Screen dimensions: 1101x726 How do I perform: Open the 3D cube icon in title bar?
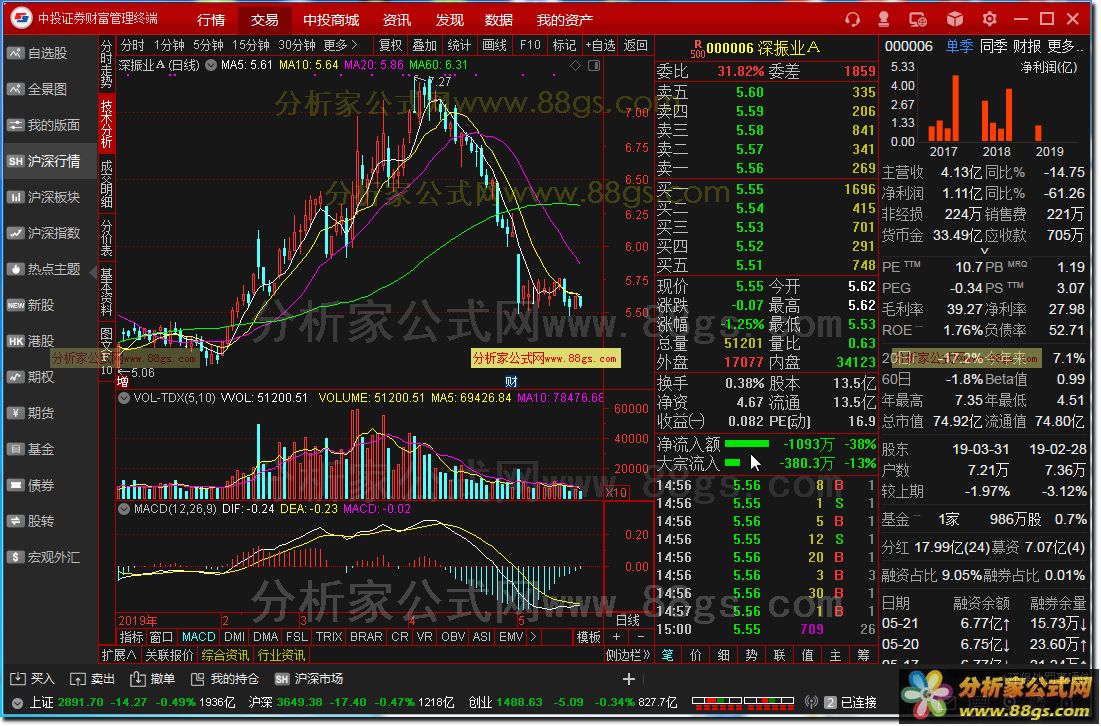(955, 19)
